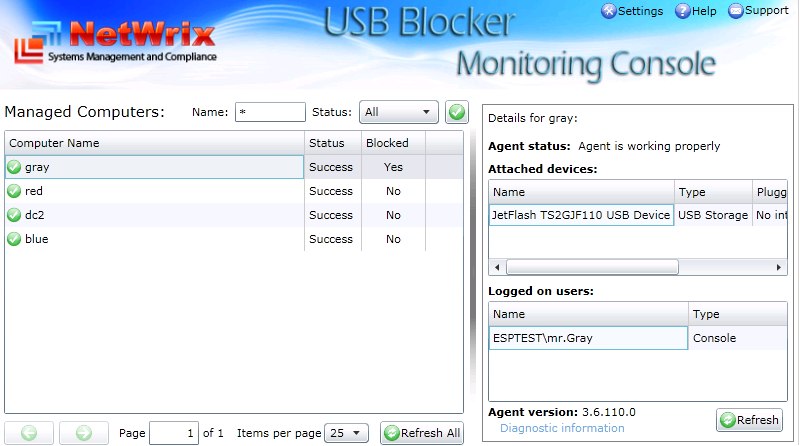Sort logged on users by Name header
Viewport: 800px width, 446px height.
pos(588,314)
